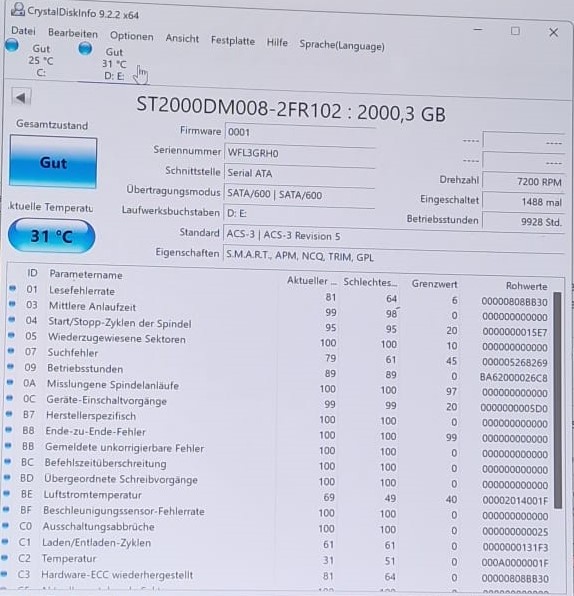This screenshot has height=596, width=574.
Task: Click status dot of Geräte-Einschaltvorgänge row
Action: [10, 398]
